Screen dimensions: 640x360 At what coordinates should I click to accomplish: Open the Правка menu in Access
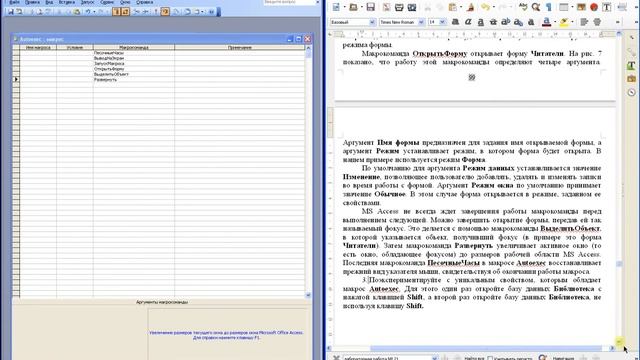32,2
